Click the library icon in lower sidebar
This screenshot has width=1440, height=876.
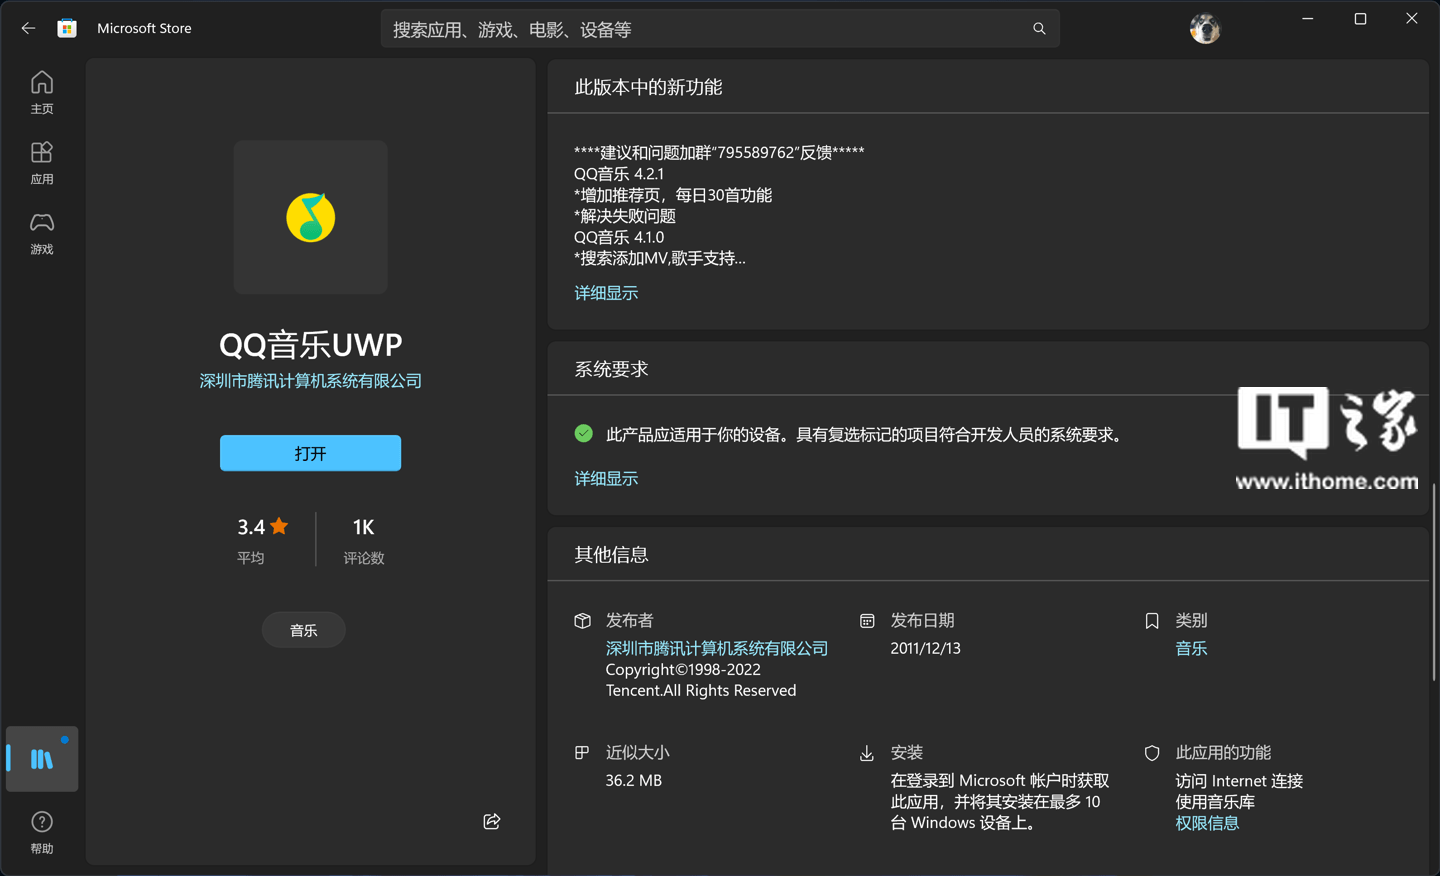(x=41, y=758)
